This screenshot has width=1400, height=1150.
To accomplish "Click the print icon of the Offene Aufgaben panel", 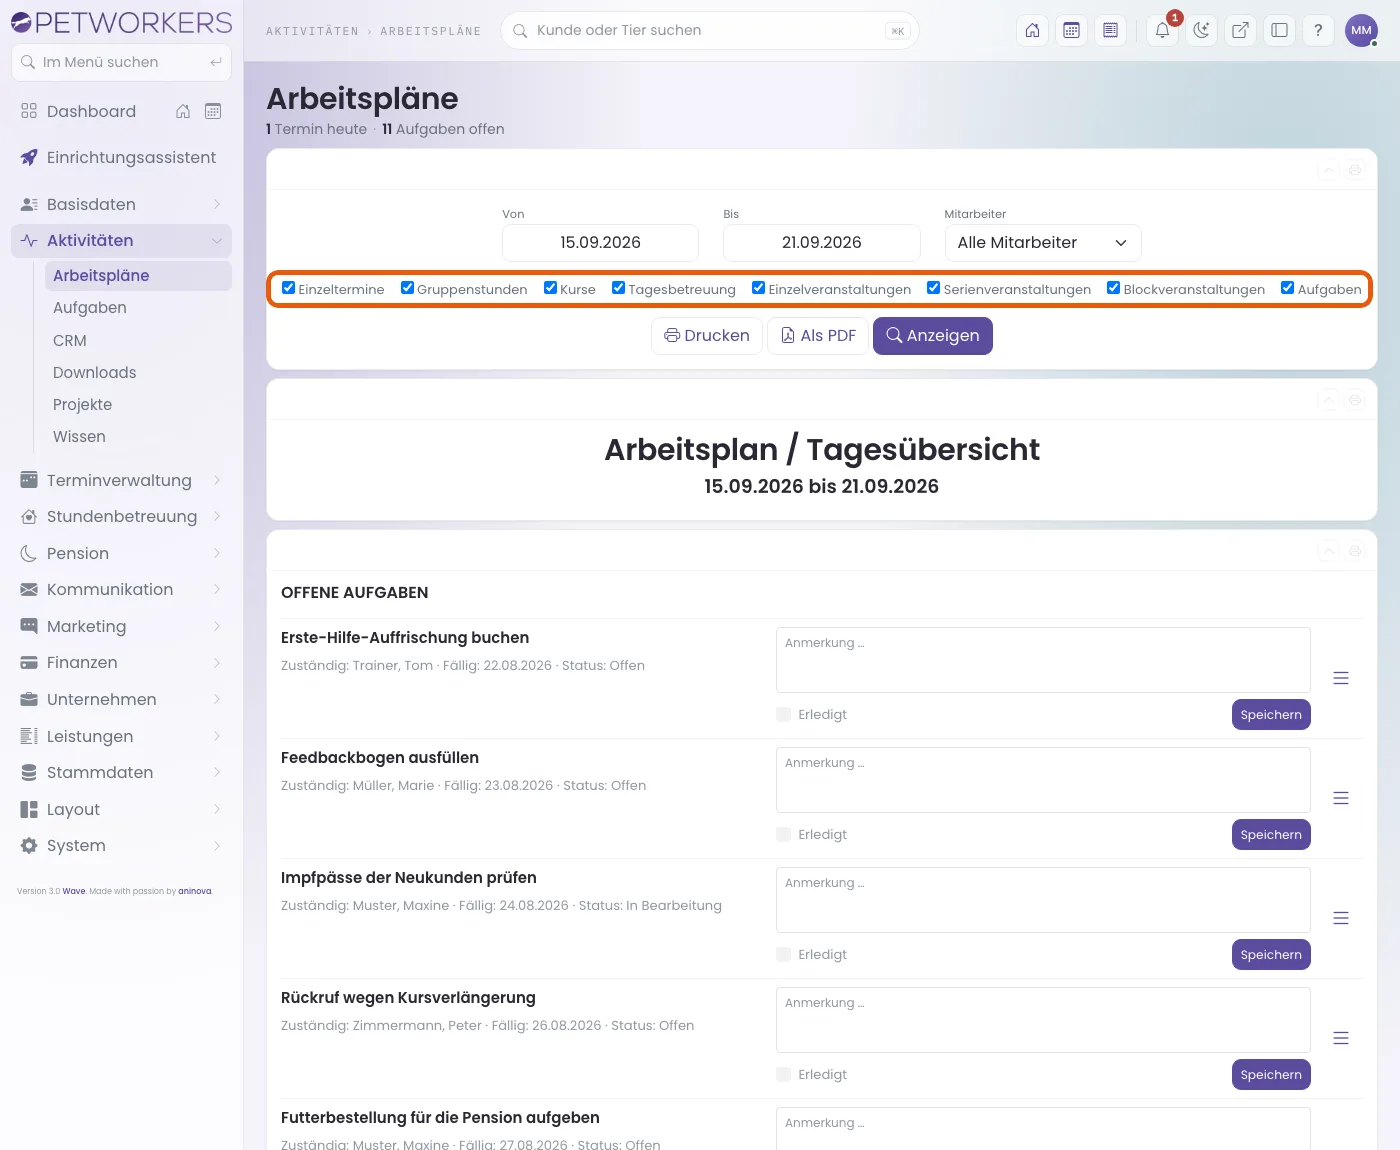I will click(1355, 551).
